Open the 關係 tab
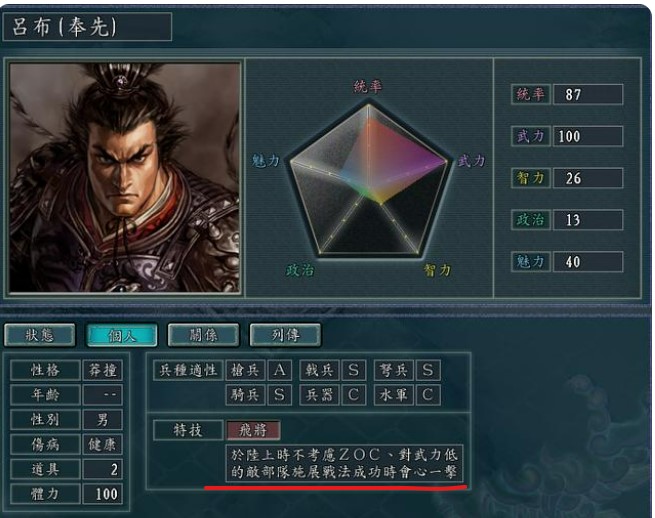This screenshot has width=655, height=518. click(x=203, y=335)
